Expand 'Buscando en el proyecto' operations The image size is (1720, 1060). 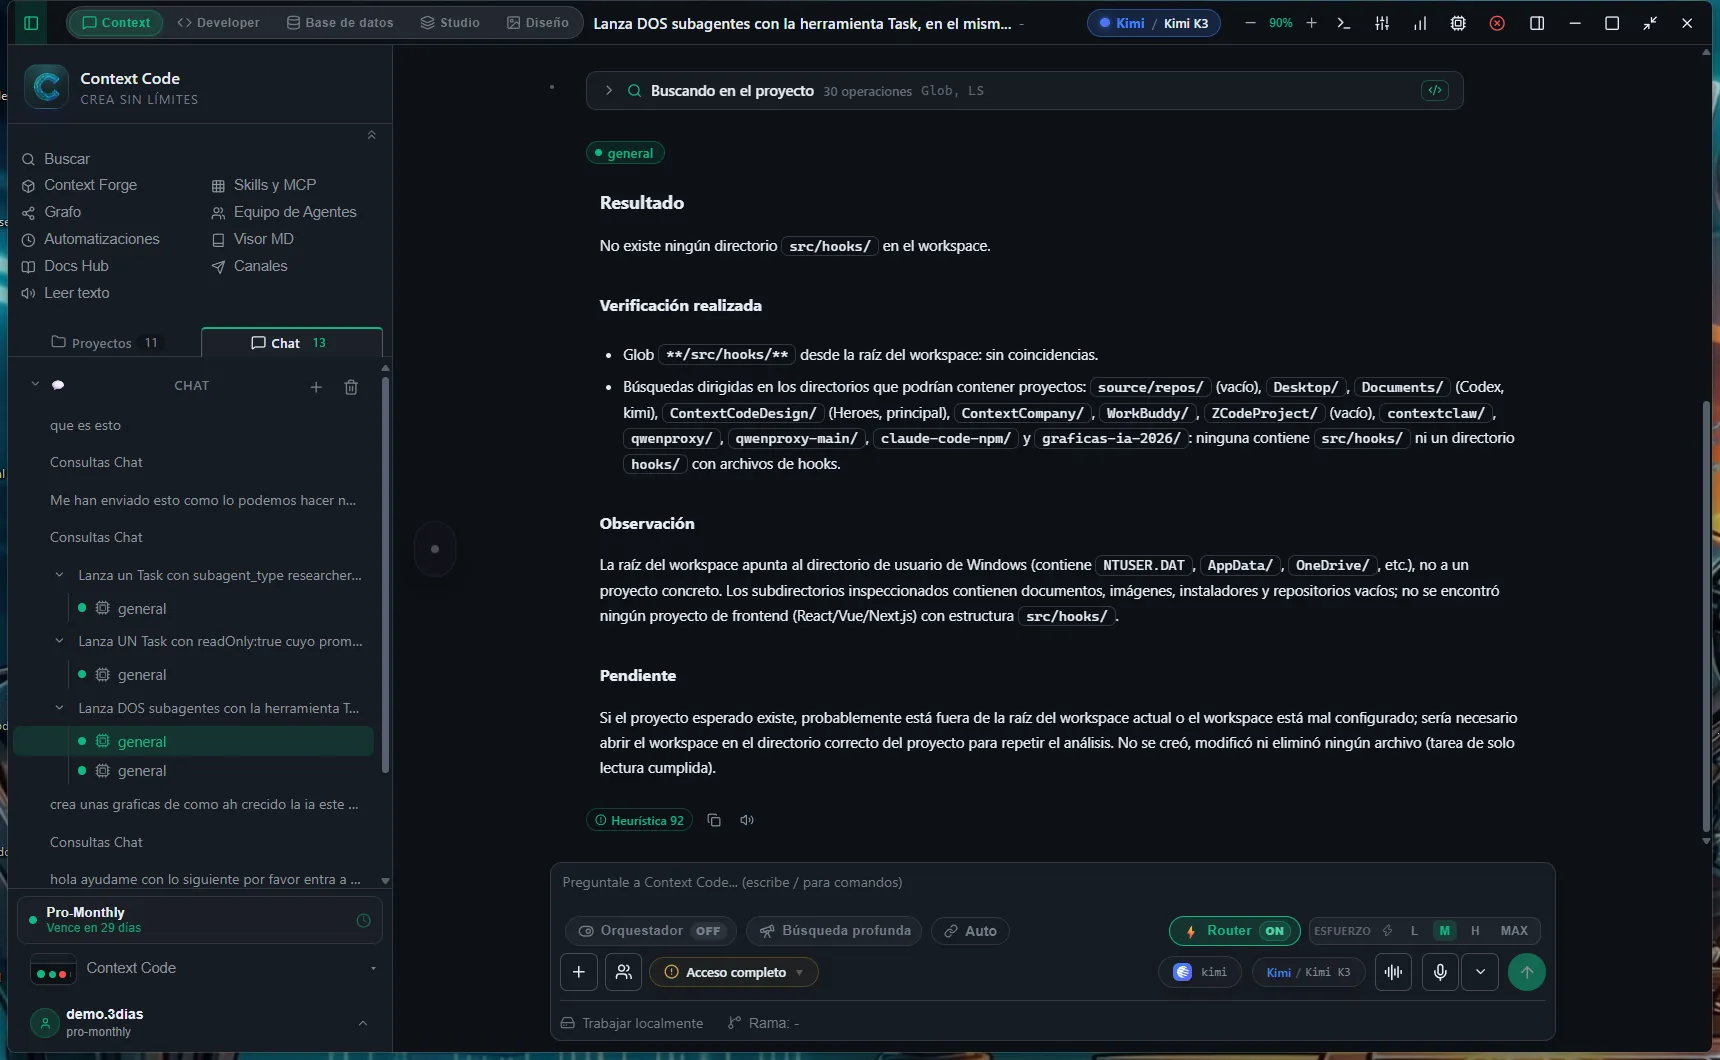coord(608,90)
